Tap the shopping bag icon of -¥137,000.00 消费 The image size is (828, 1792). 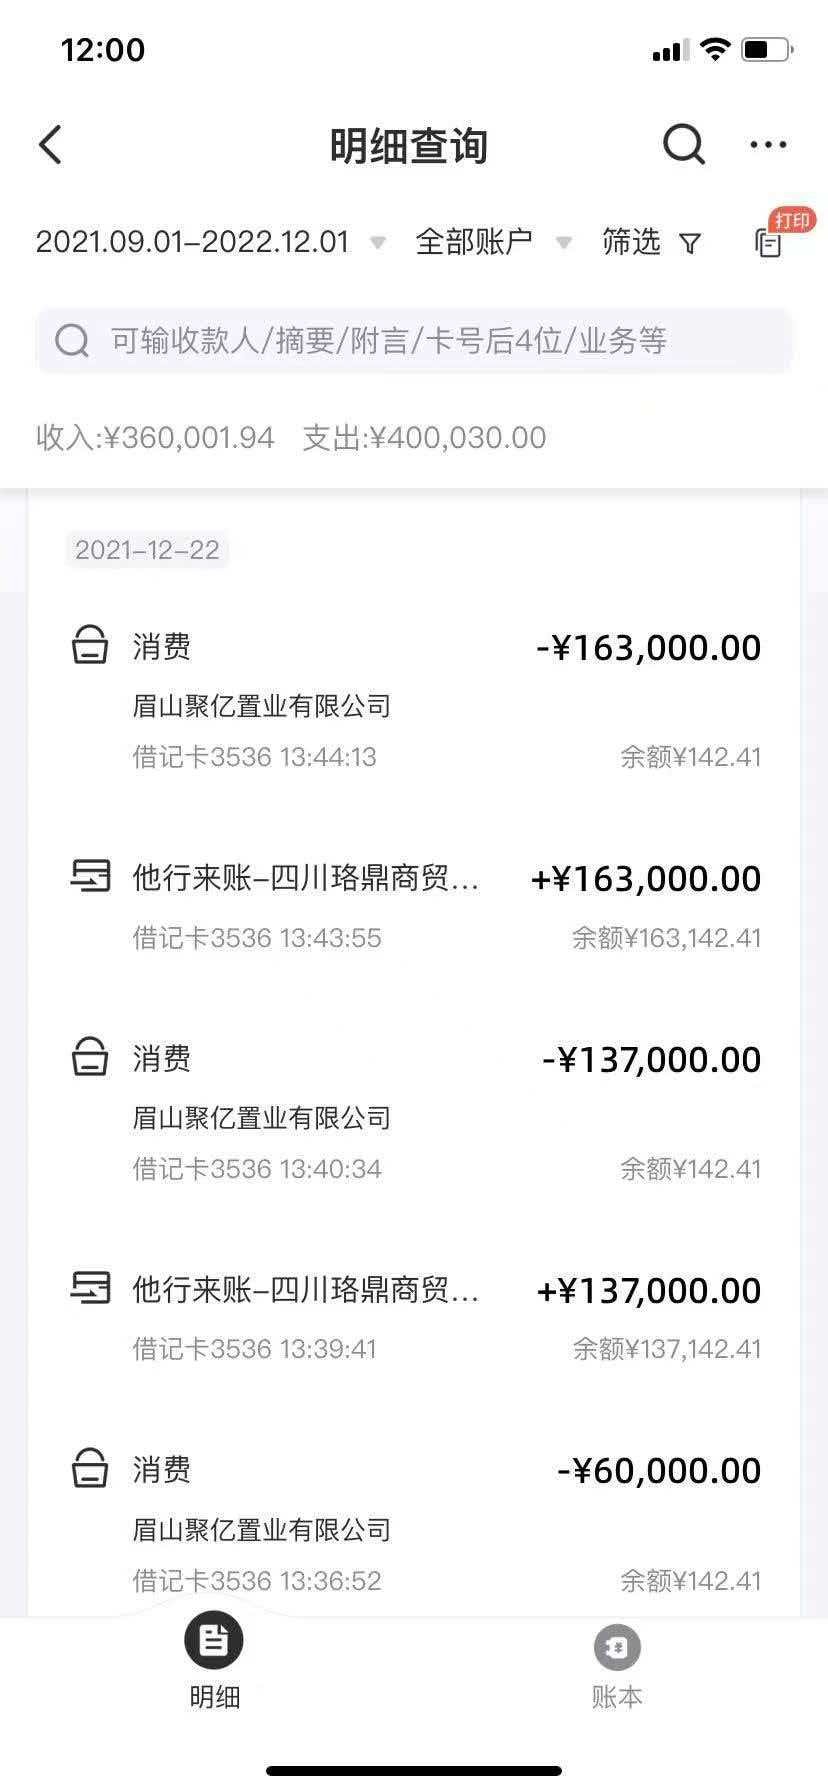click(x=90, y=1058)
